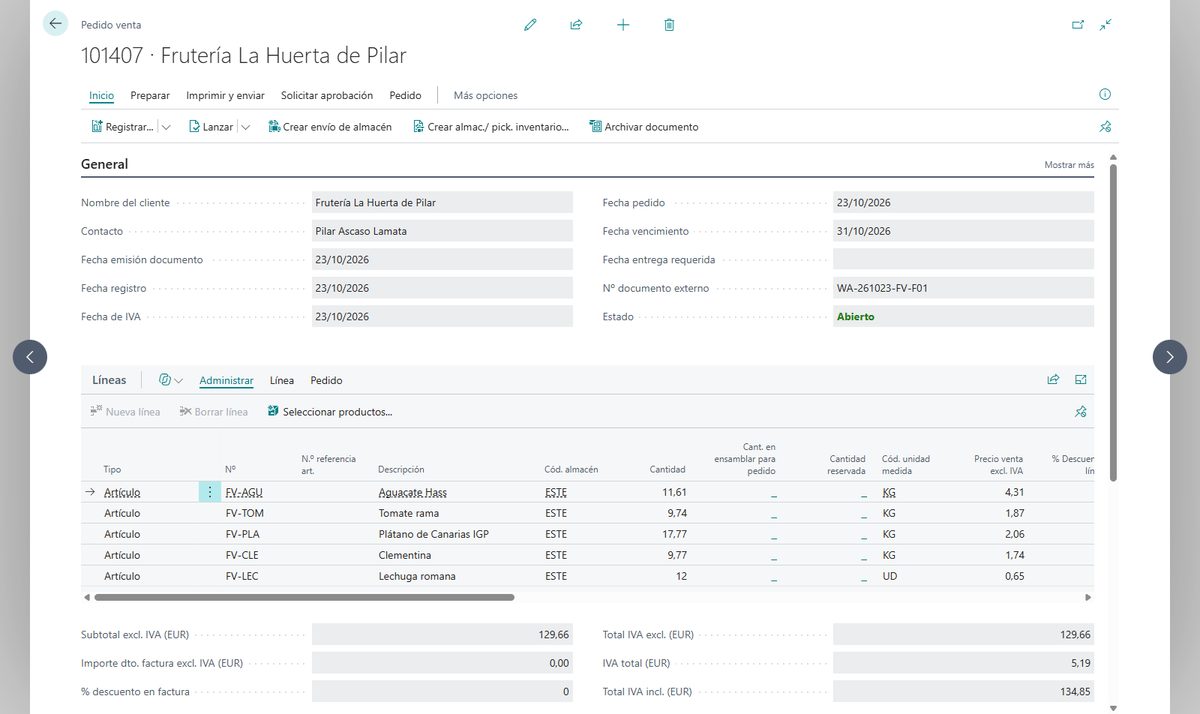This screenshot has height=714, width=1200.
Task: Click Crear envío de almacén
Action: [x=330, y=127]
